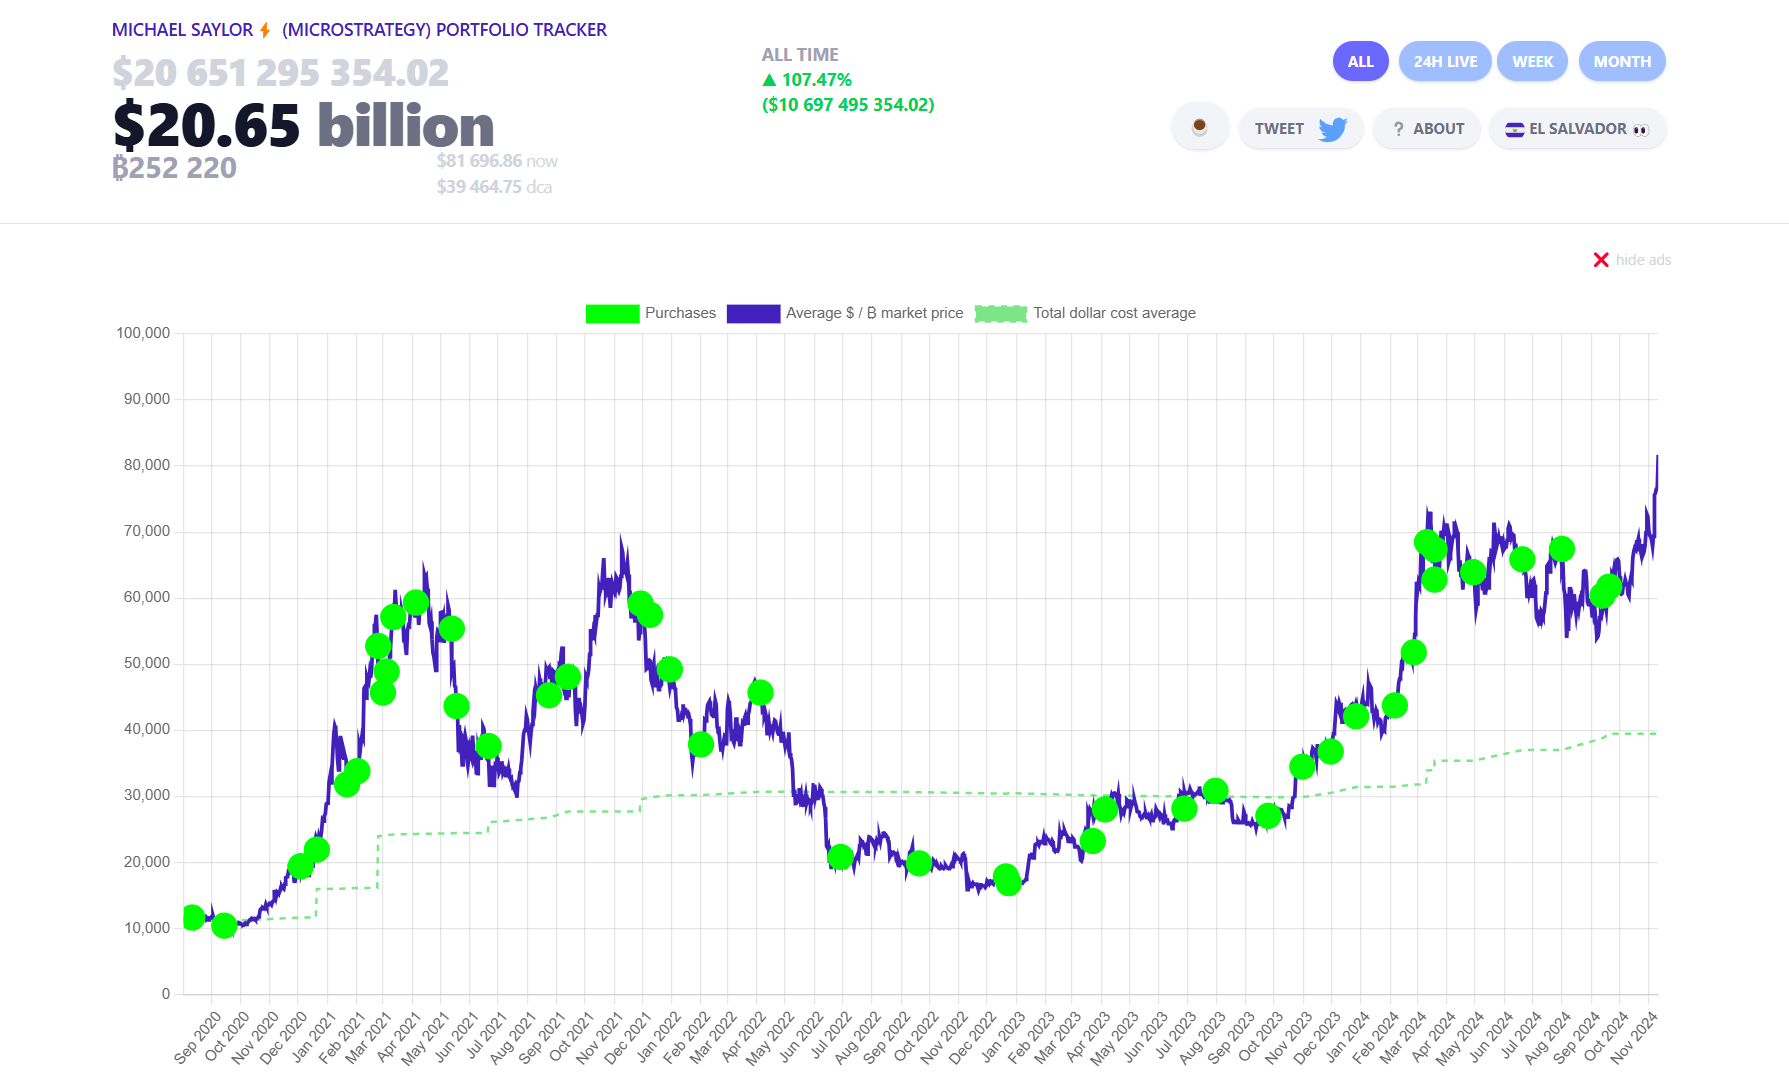Click the "50,000" y-axis label

click(147, 663)
